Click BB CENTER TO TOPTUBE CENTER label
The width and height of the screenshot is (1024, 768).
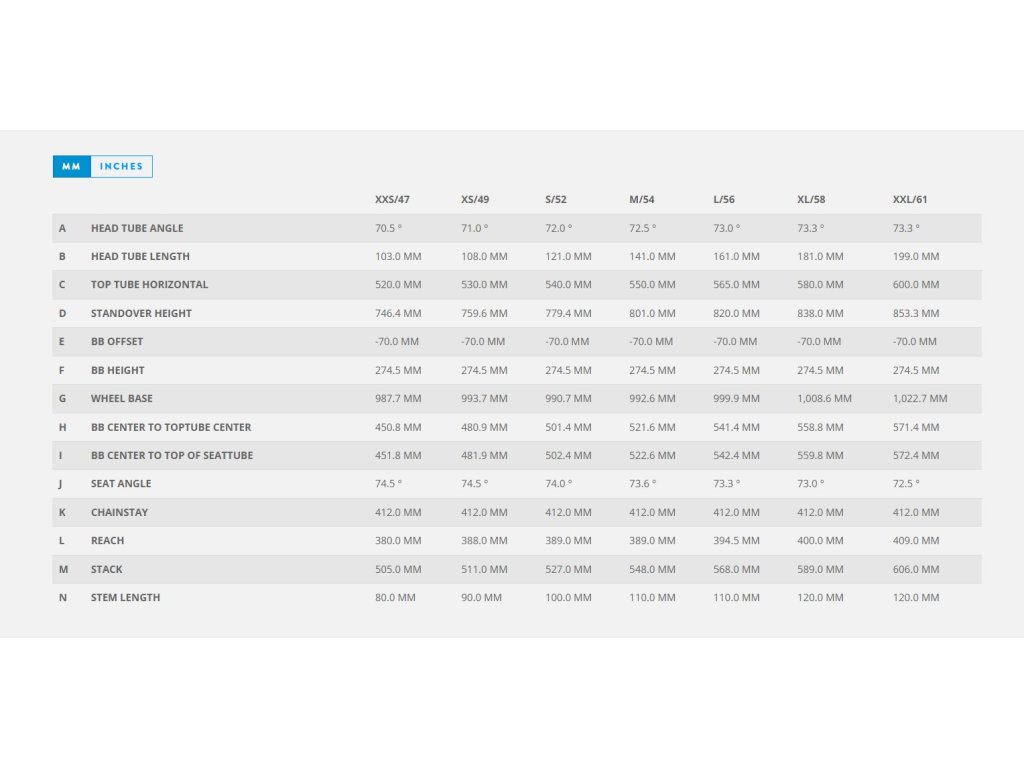(x=171, y=427)
